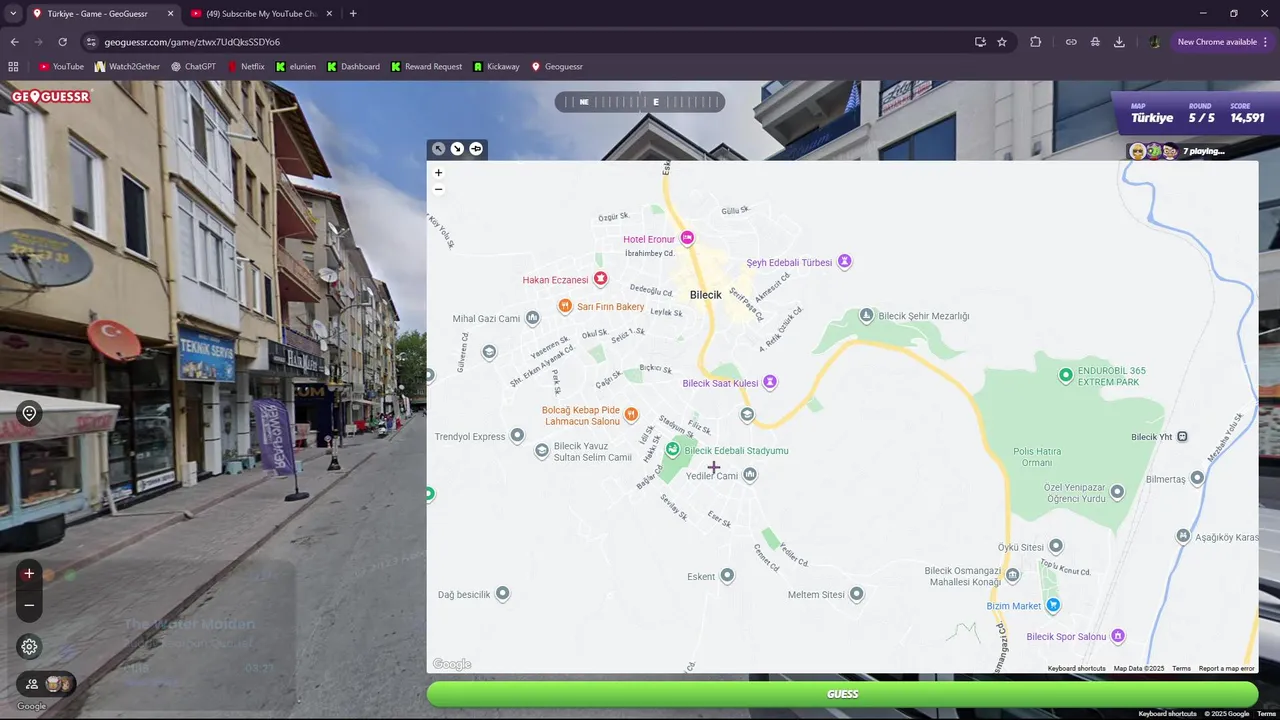
Task: Click the compass heading bar
Action: [640, 102]
